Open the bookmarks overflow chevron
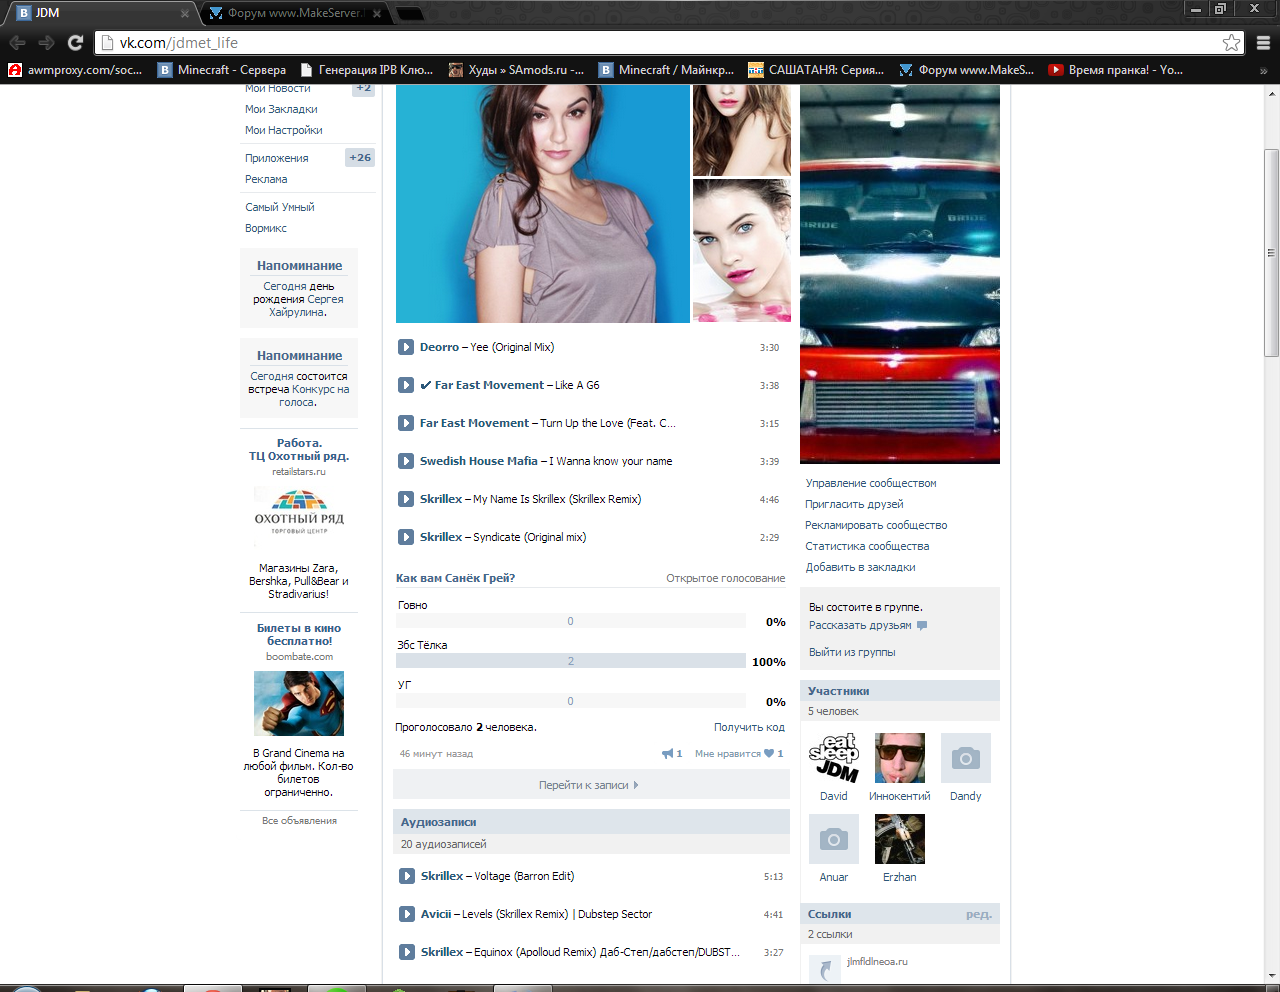Image resolution: width=1280 pixels, height=992 pixels. click(x=1263, y=70)
